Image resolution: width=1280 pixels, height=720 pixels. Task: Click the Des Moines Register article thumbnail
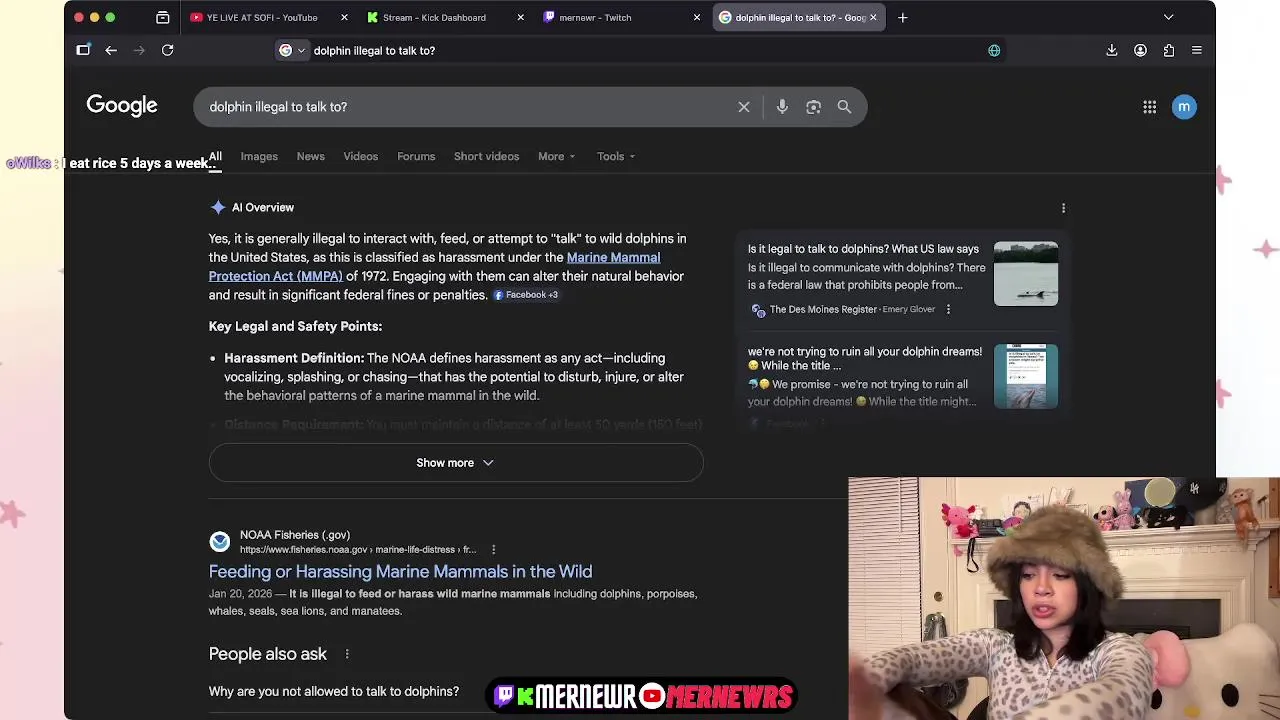point(1026,273)
